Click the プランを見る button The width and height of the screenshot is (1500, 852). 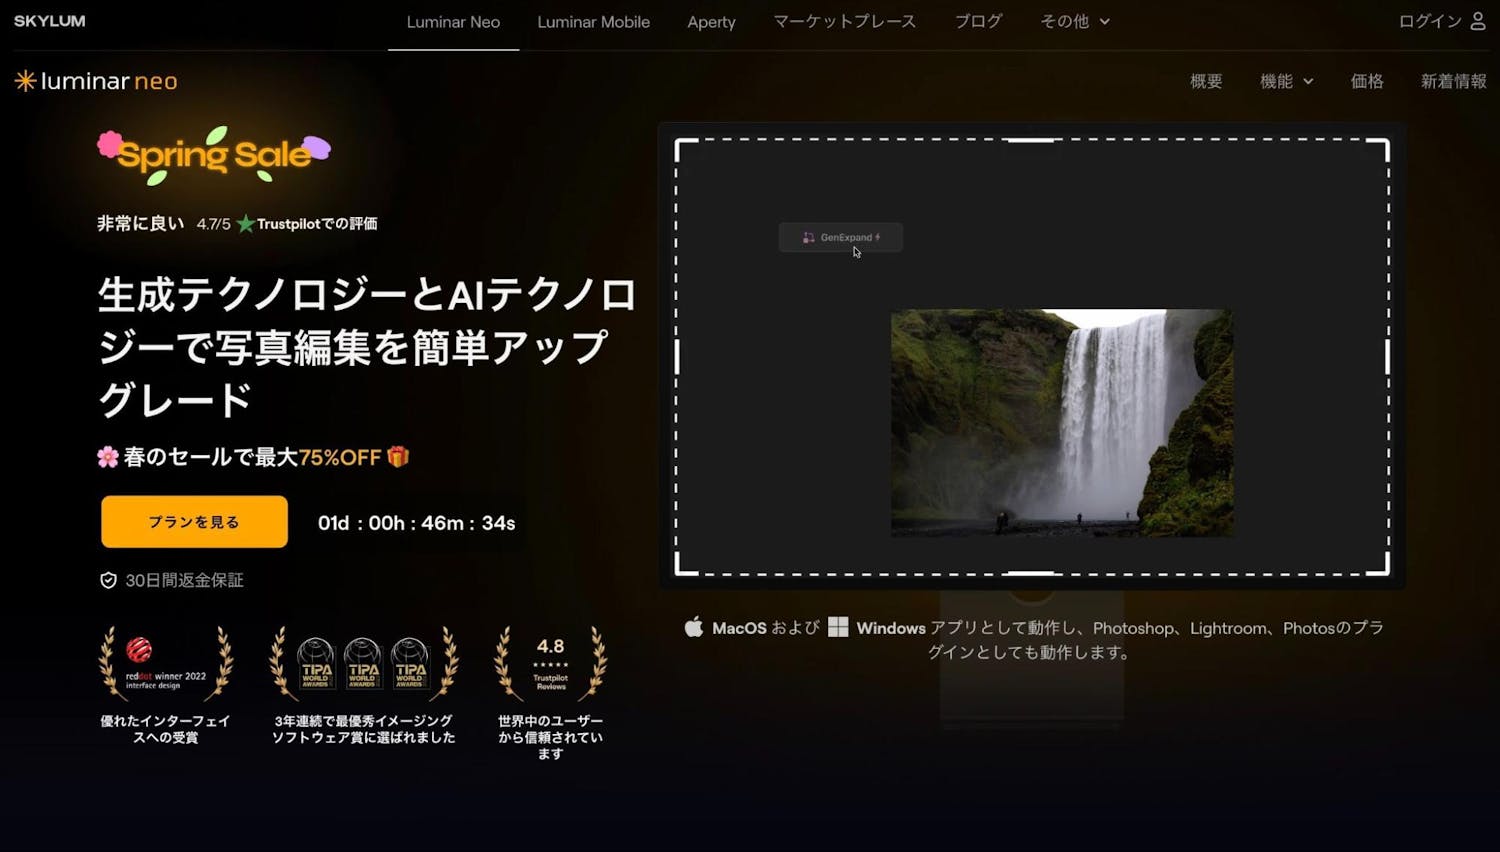(194, 522)
